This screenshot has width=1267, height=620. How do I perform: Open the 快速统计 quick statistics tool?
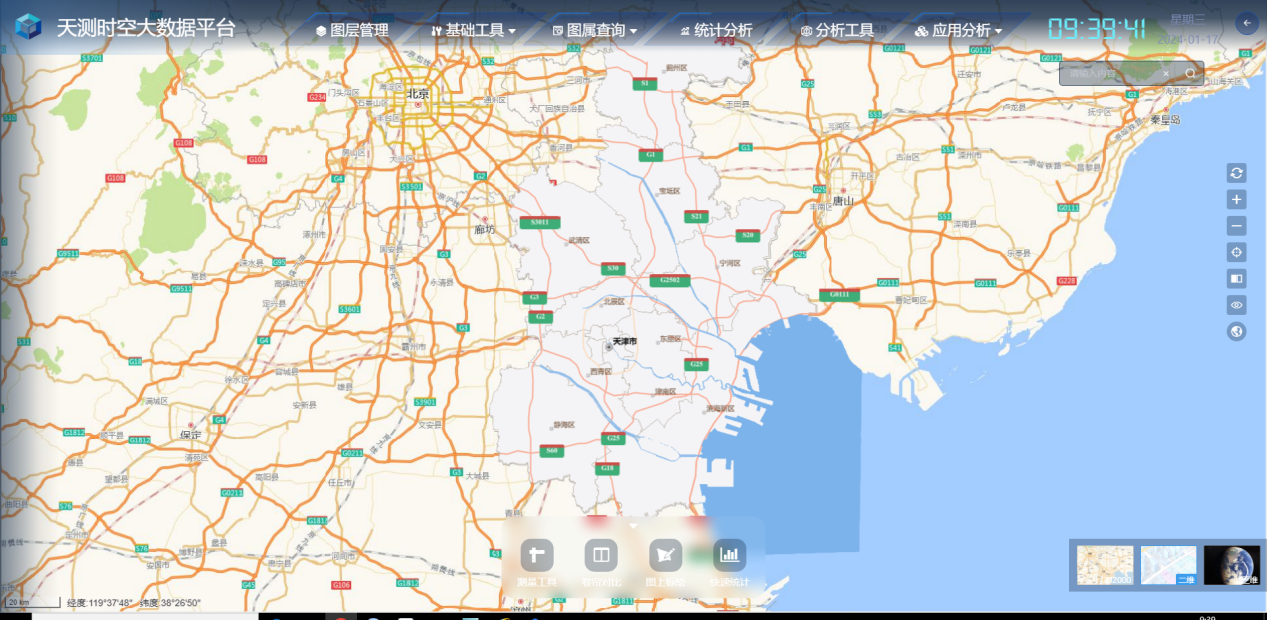pyautogui.click(x=729, y=562)
